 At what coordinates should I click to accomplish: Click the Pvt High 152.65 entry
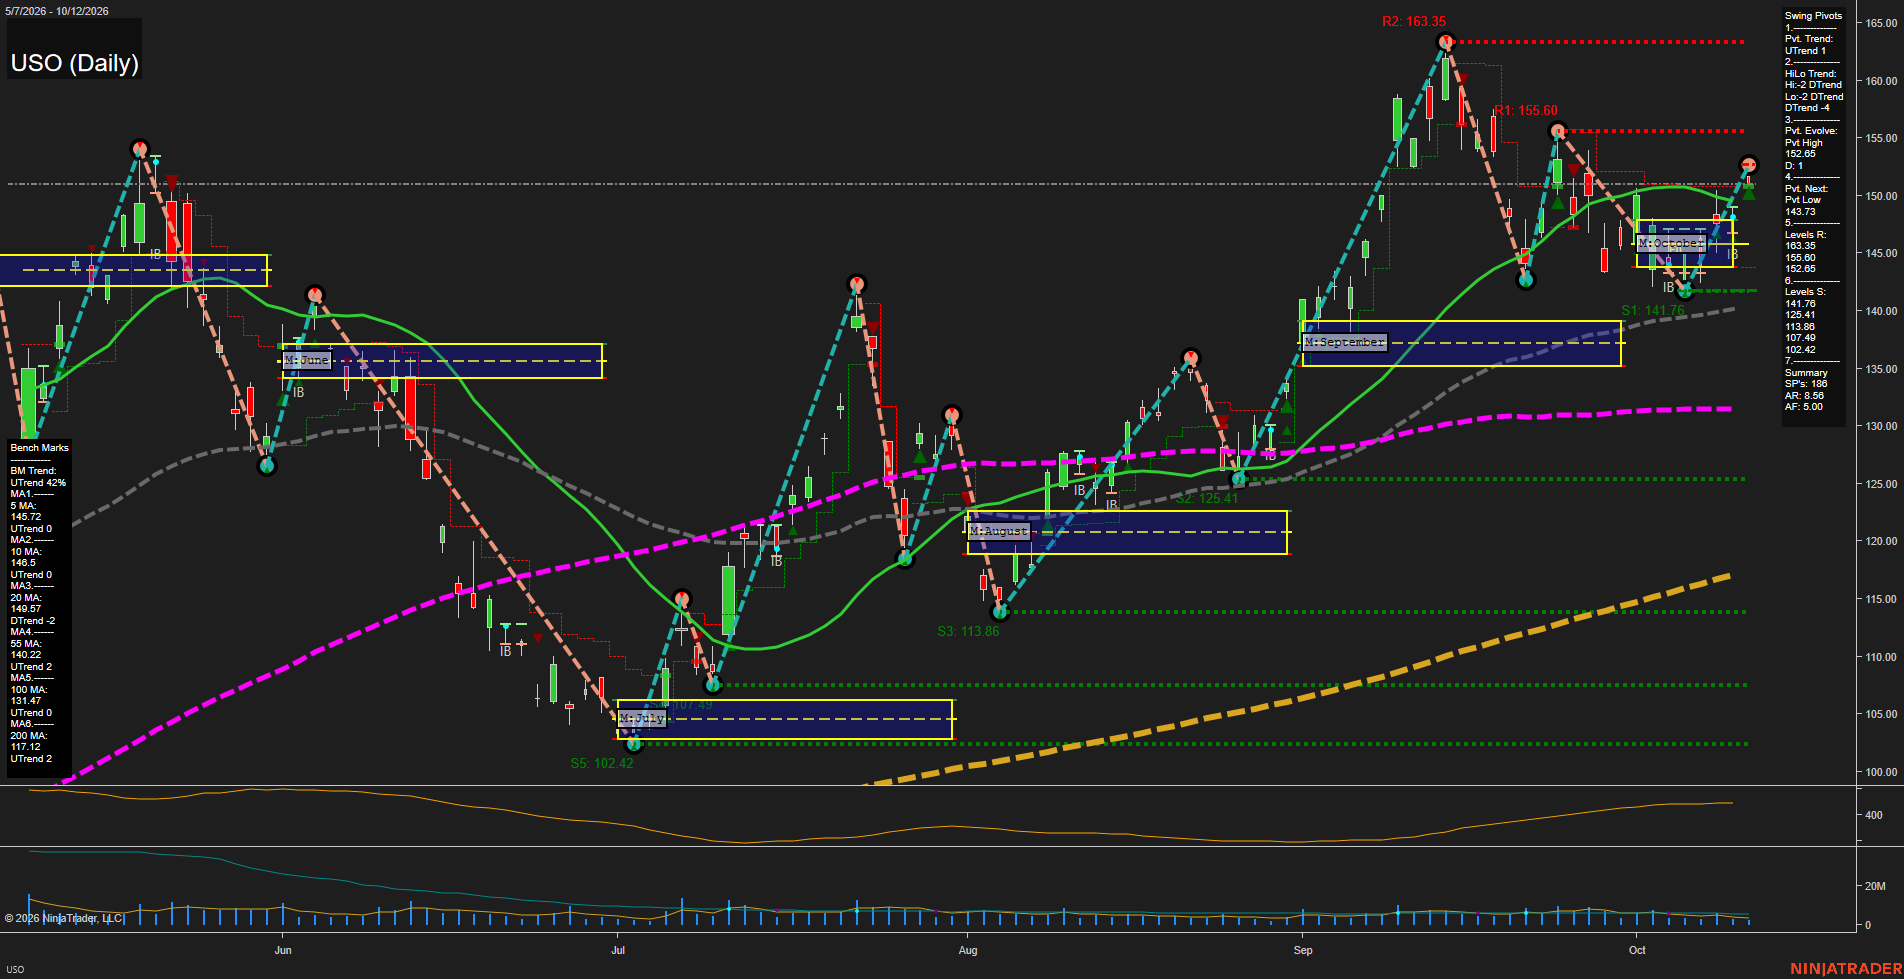tap(1804, 148)
